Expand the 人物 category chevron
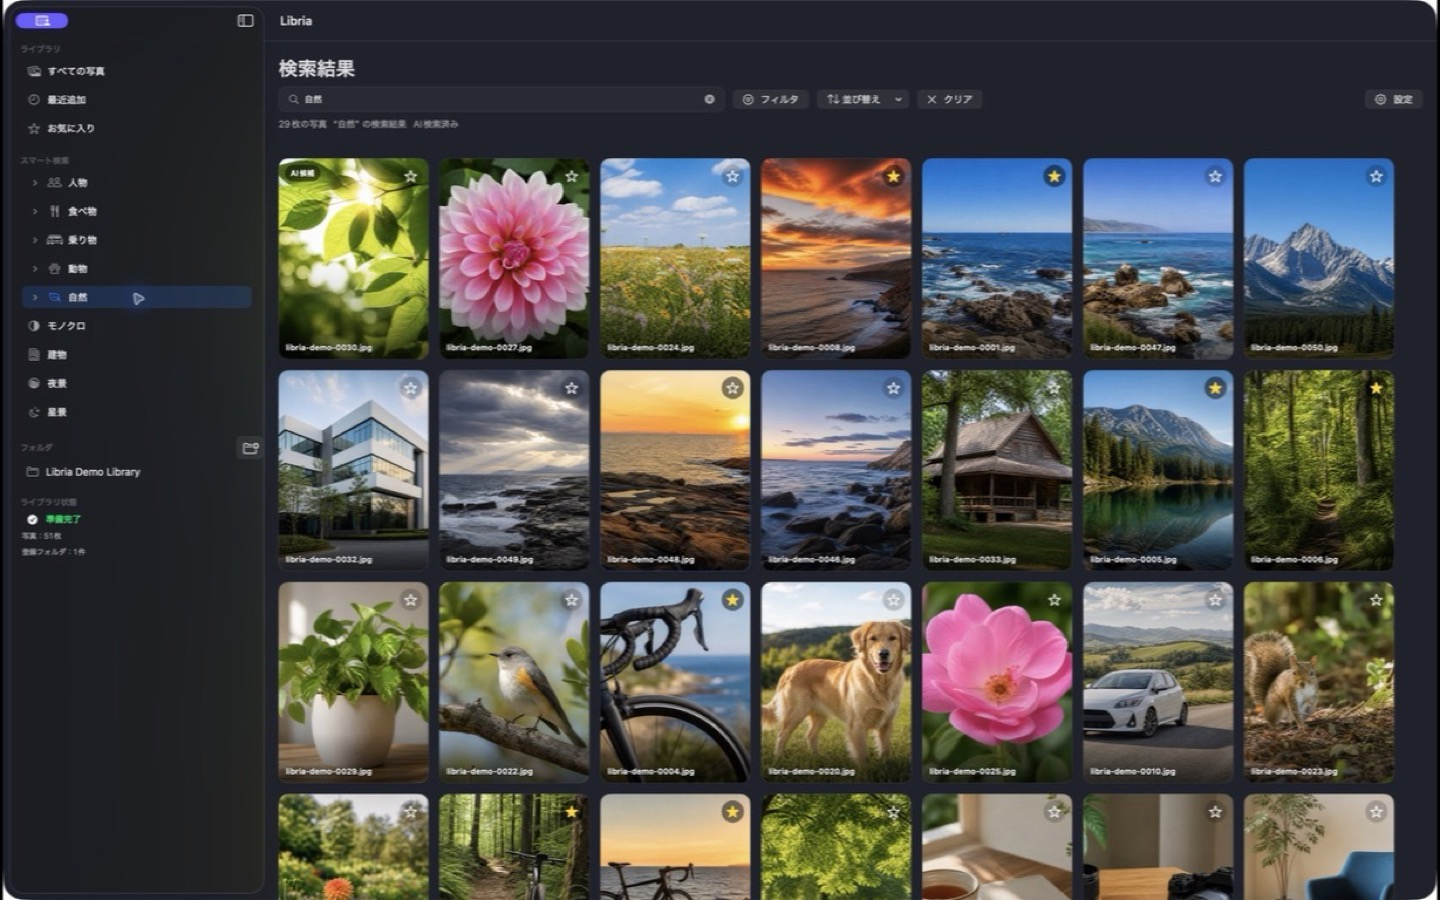Image resolution: width=1440 pixels, height=900 pixels. click(35, 183)
